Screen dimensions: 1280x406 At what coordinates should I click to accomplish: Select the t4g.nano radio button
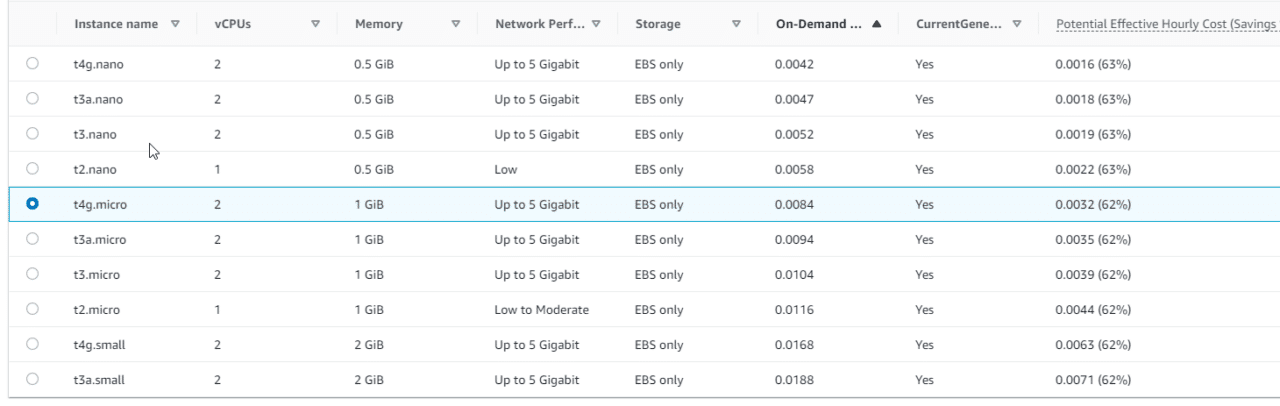(x=33, y=64)
